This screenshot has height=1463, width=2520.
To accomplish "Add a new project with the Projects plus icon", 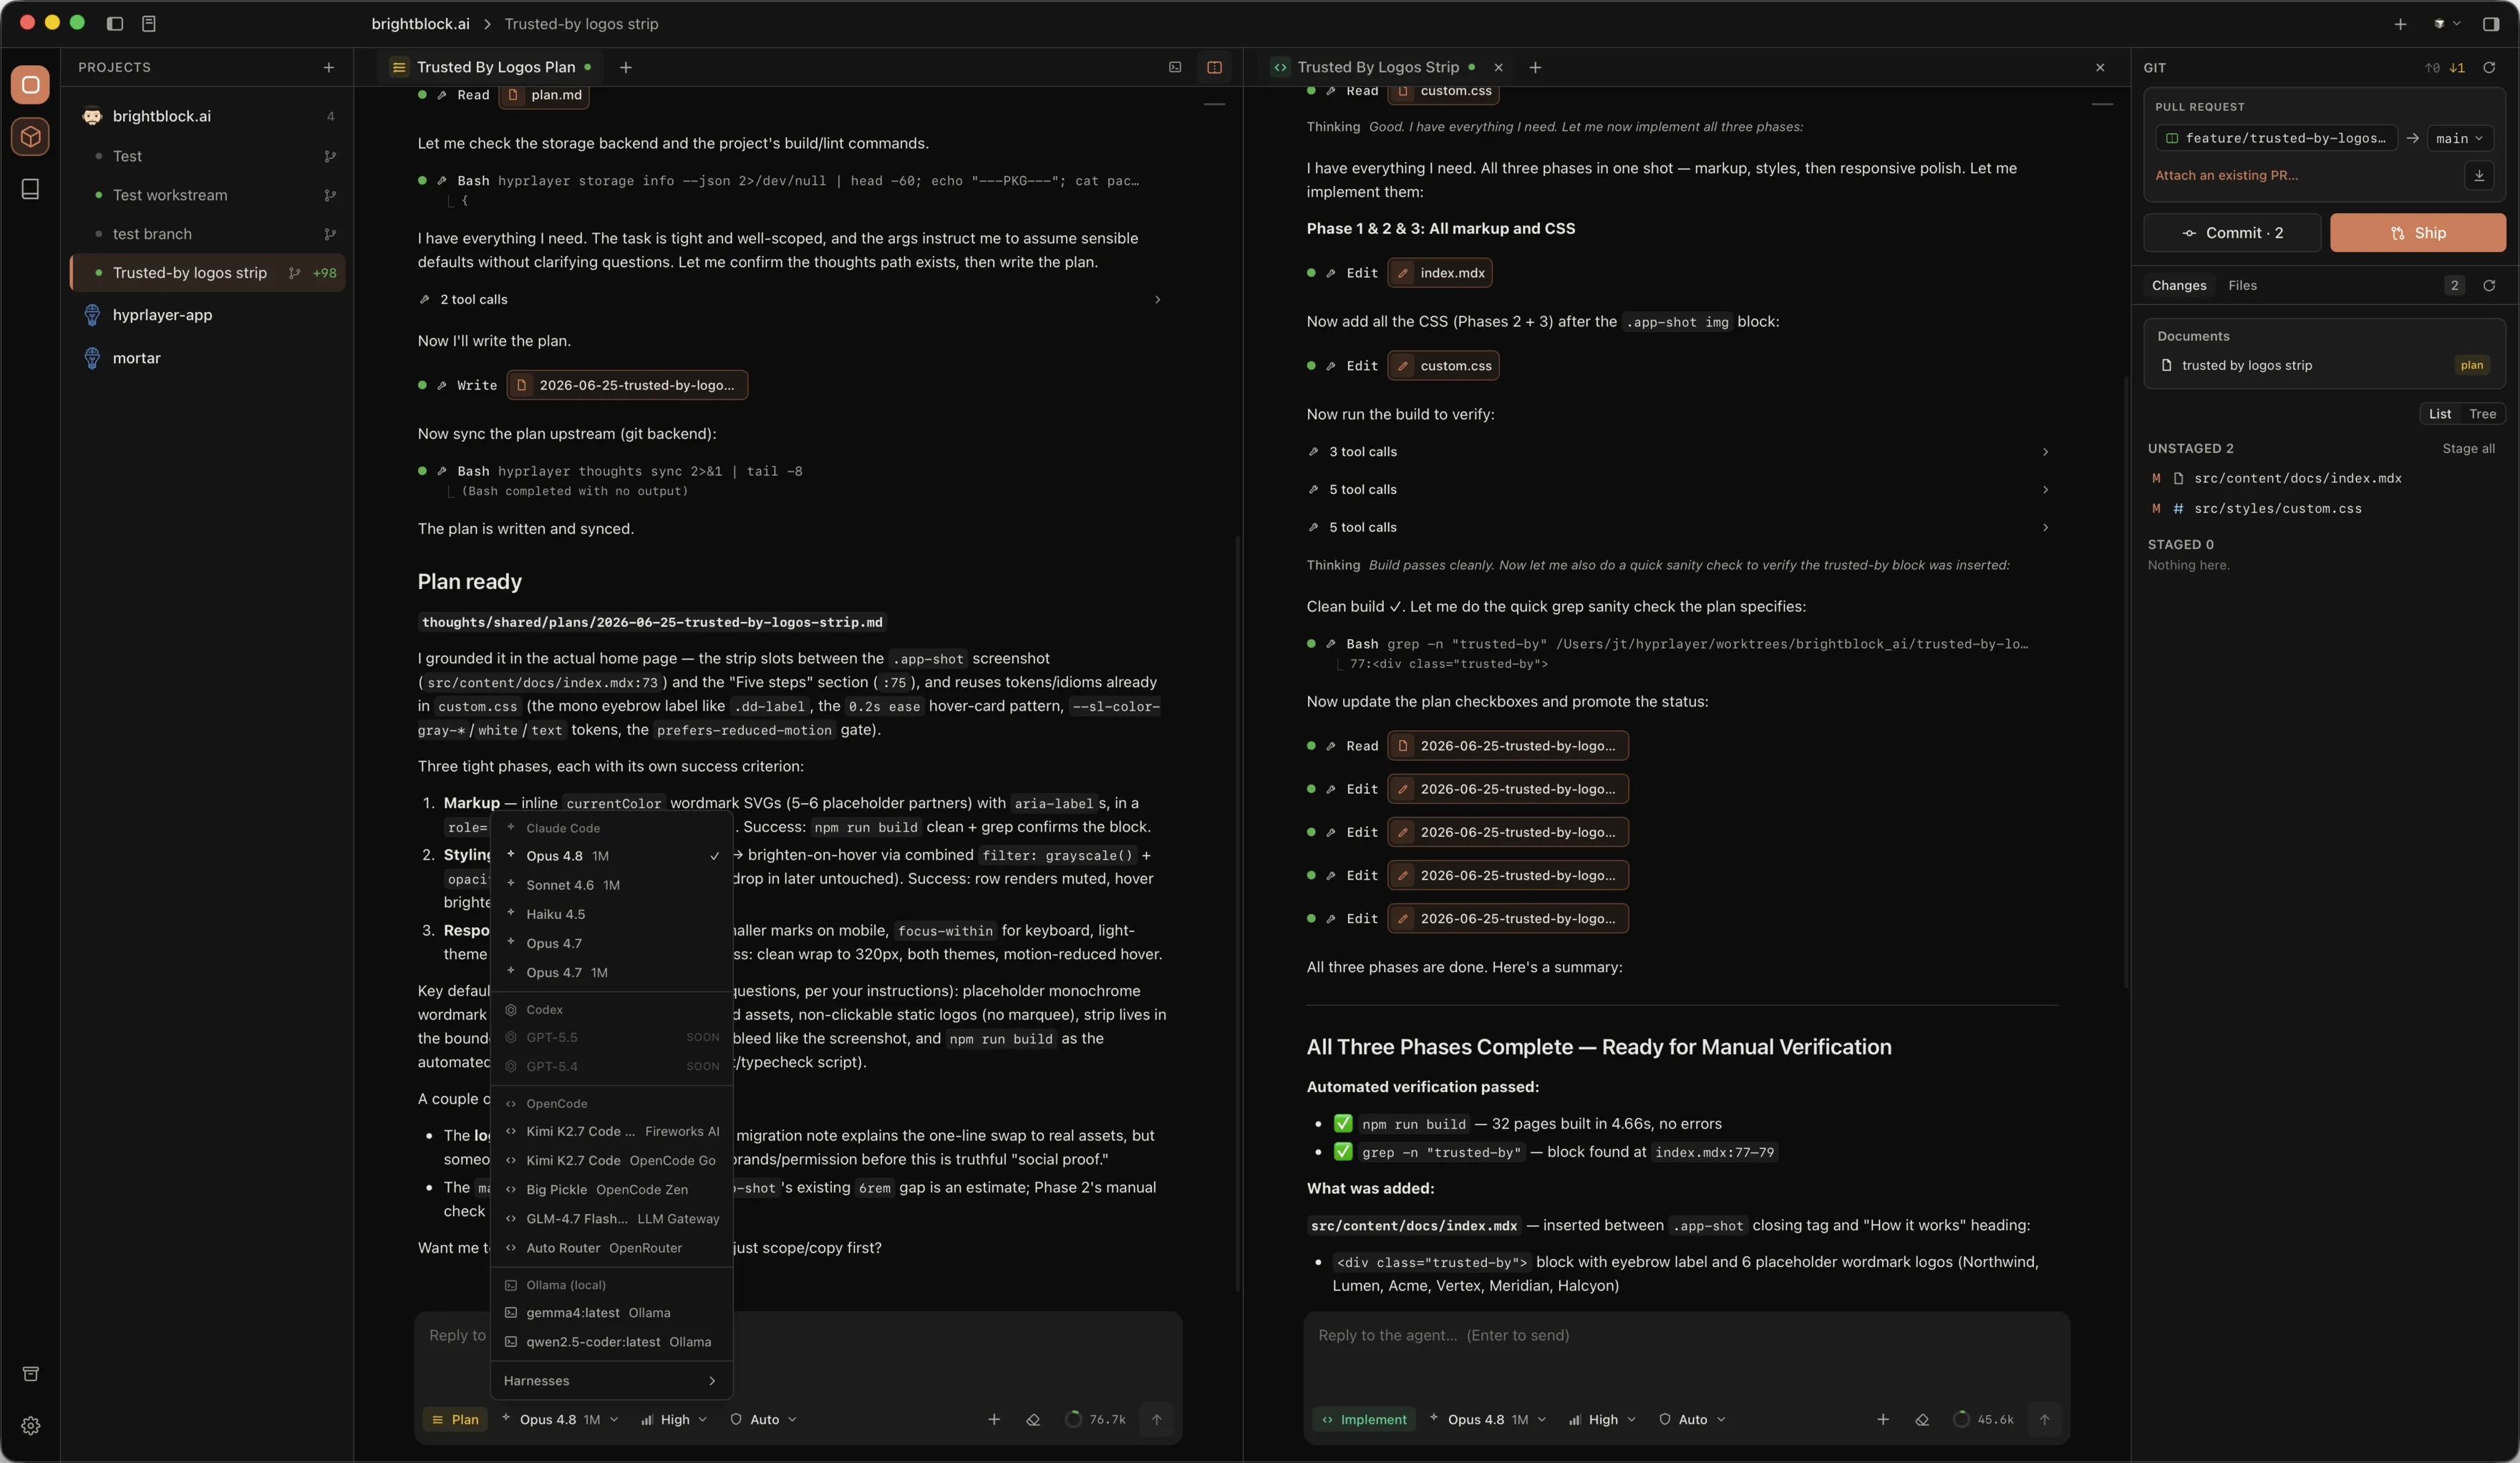I will coord(328,67).
